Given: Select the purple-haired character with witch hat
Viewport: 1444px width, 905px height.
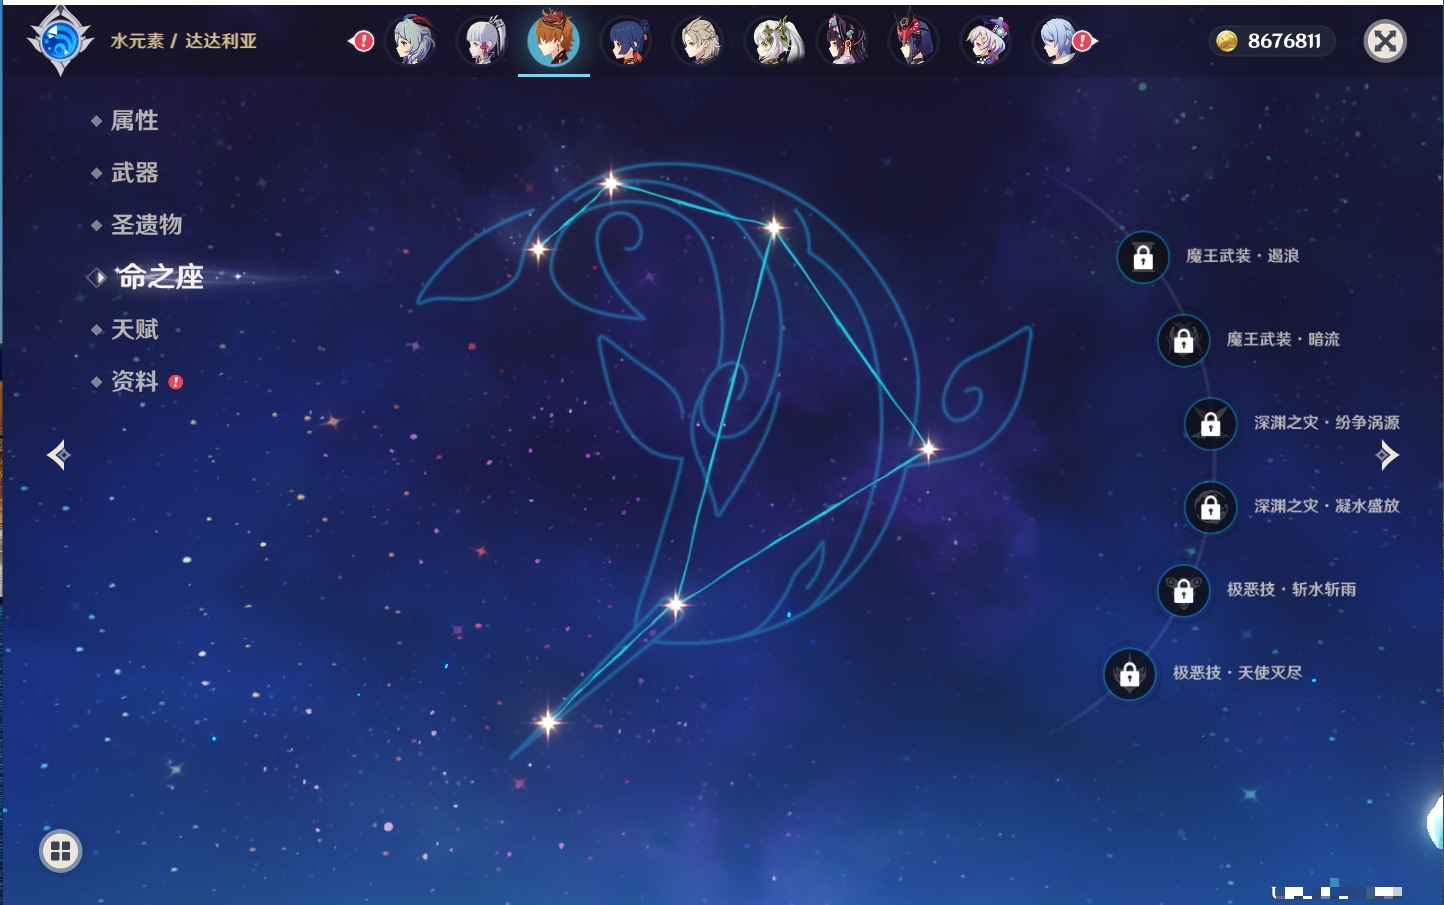Looking at the screenshot, I should tap(986, 42).
